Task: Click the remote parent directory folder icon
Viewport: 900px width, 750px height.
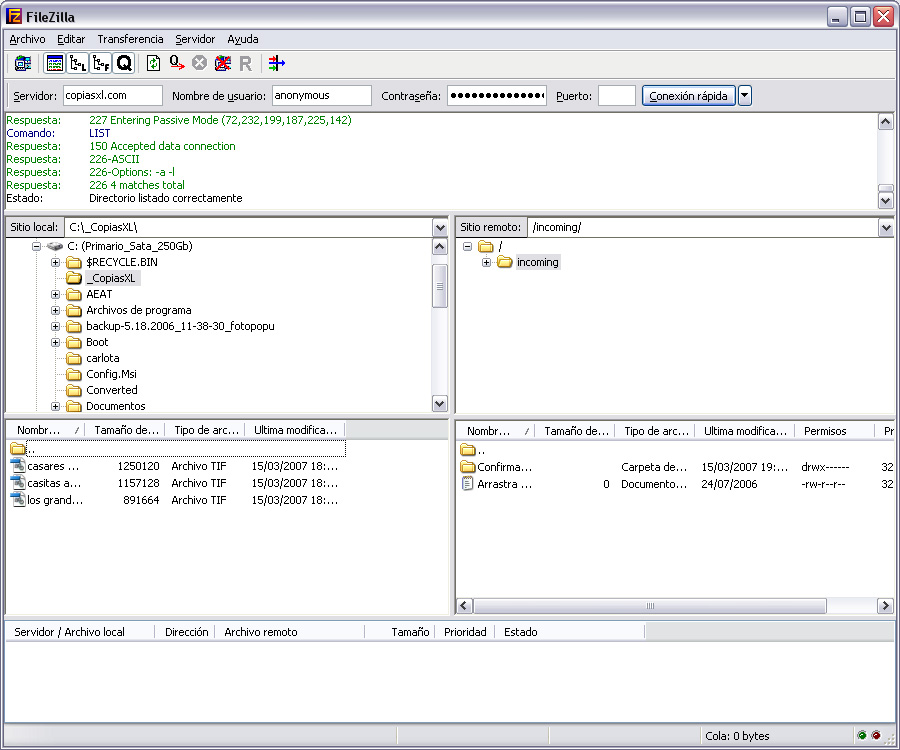Action: pyautogui.click(x=468, y=450)
